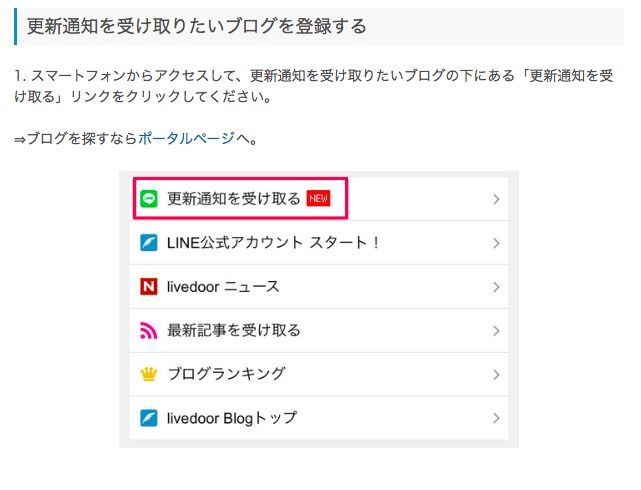Click chevron on livedoor Blogトップ row
This screenshot has height=490, width=641.
pos(496,418)
